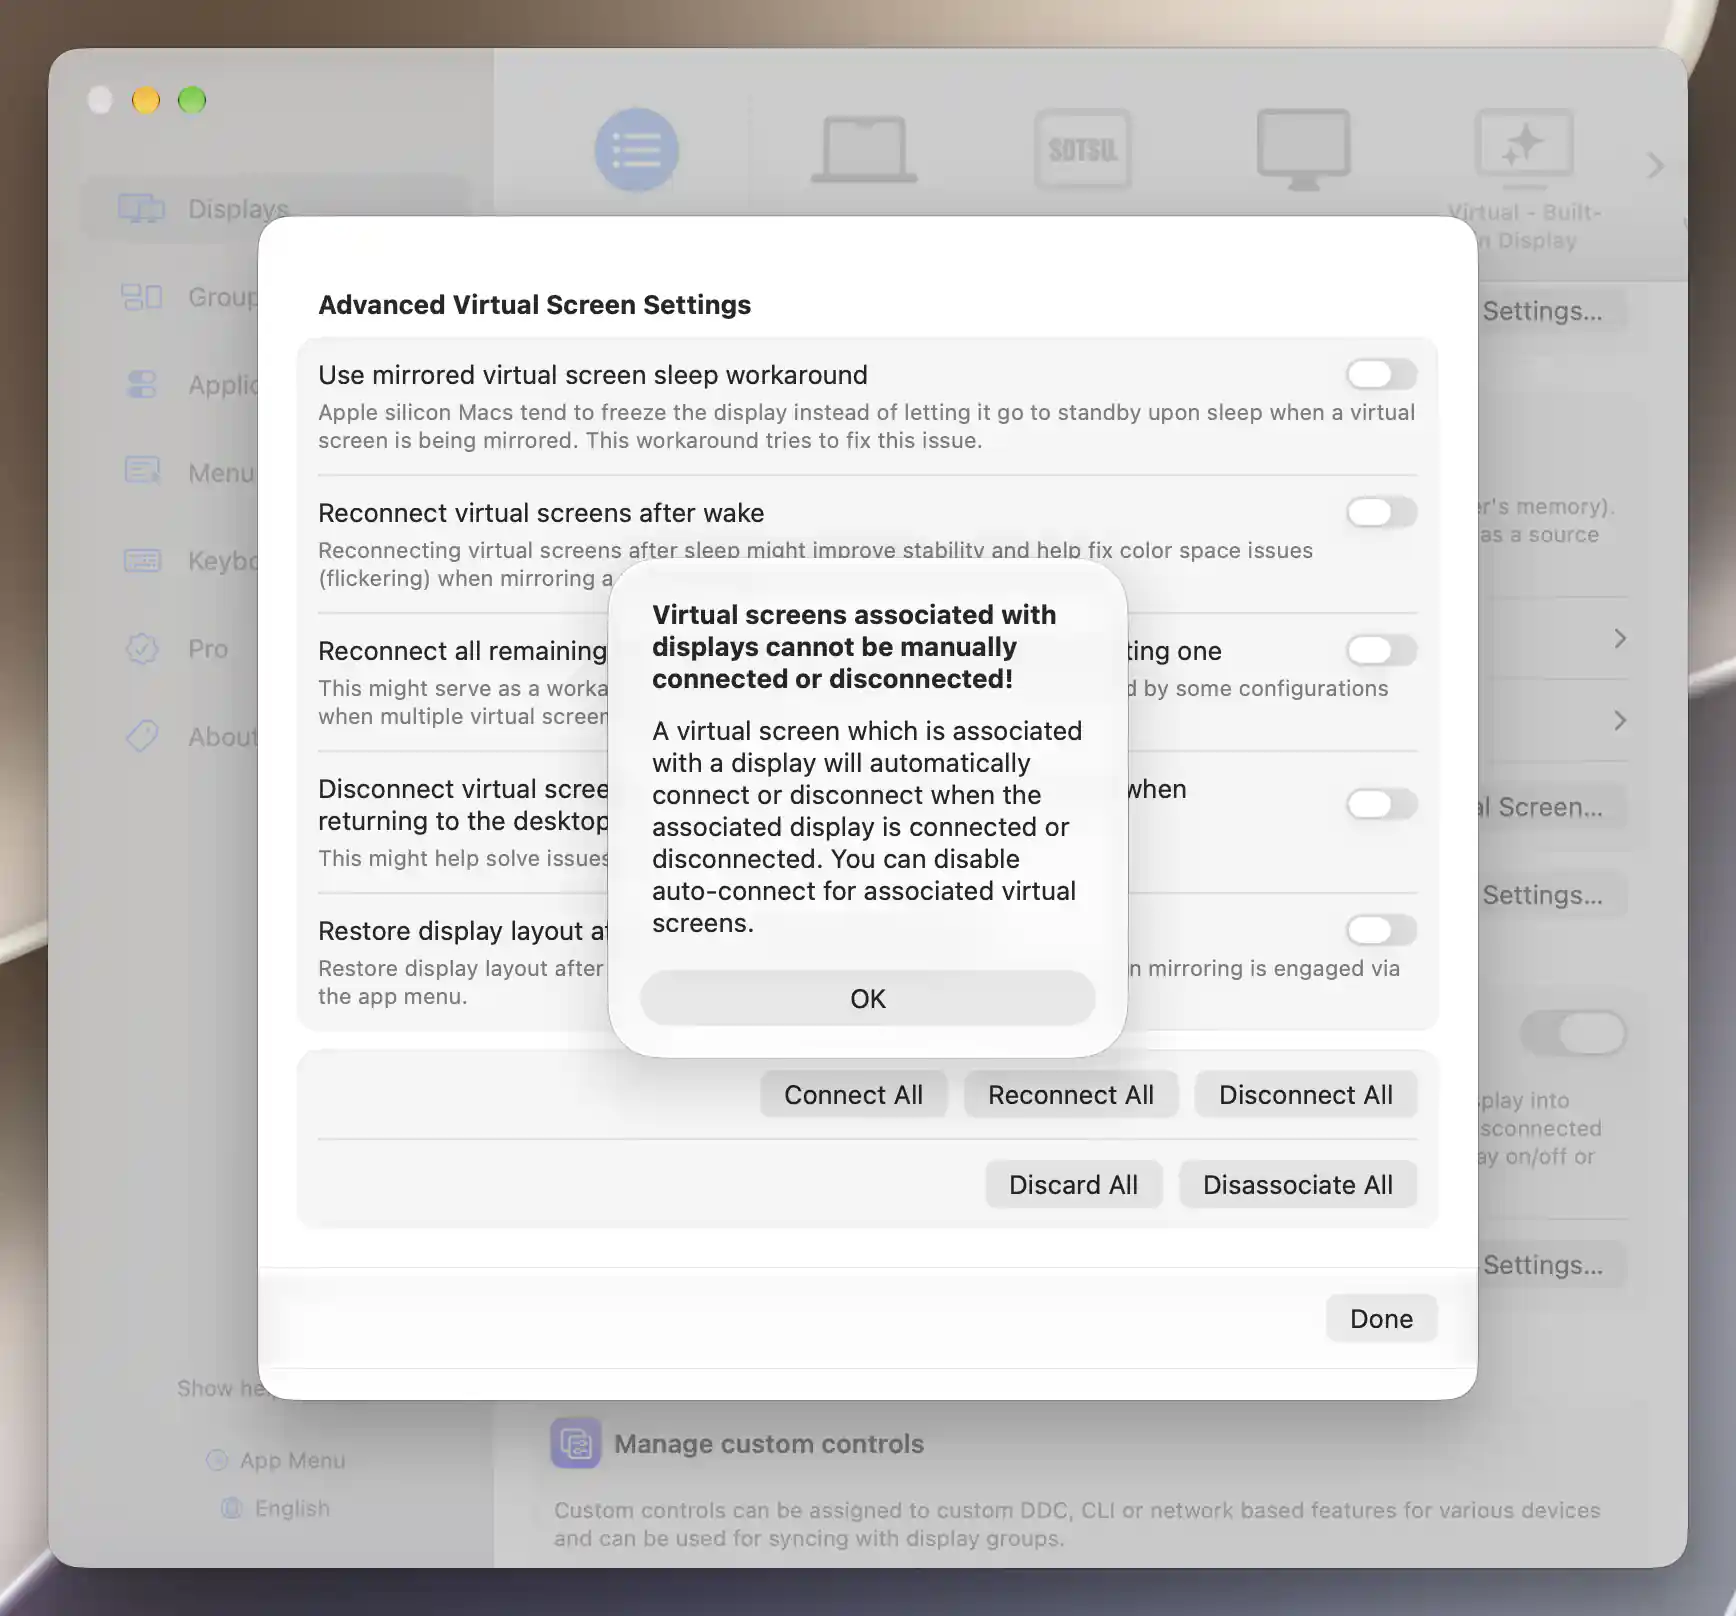Viewport: 1736px width, 1616px height.
Task: Click the Menu sidebar icon
Action: click(x=142, y=471)
